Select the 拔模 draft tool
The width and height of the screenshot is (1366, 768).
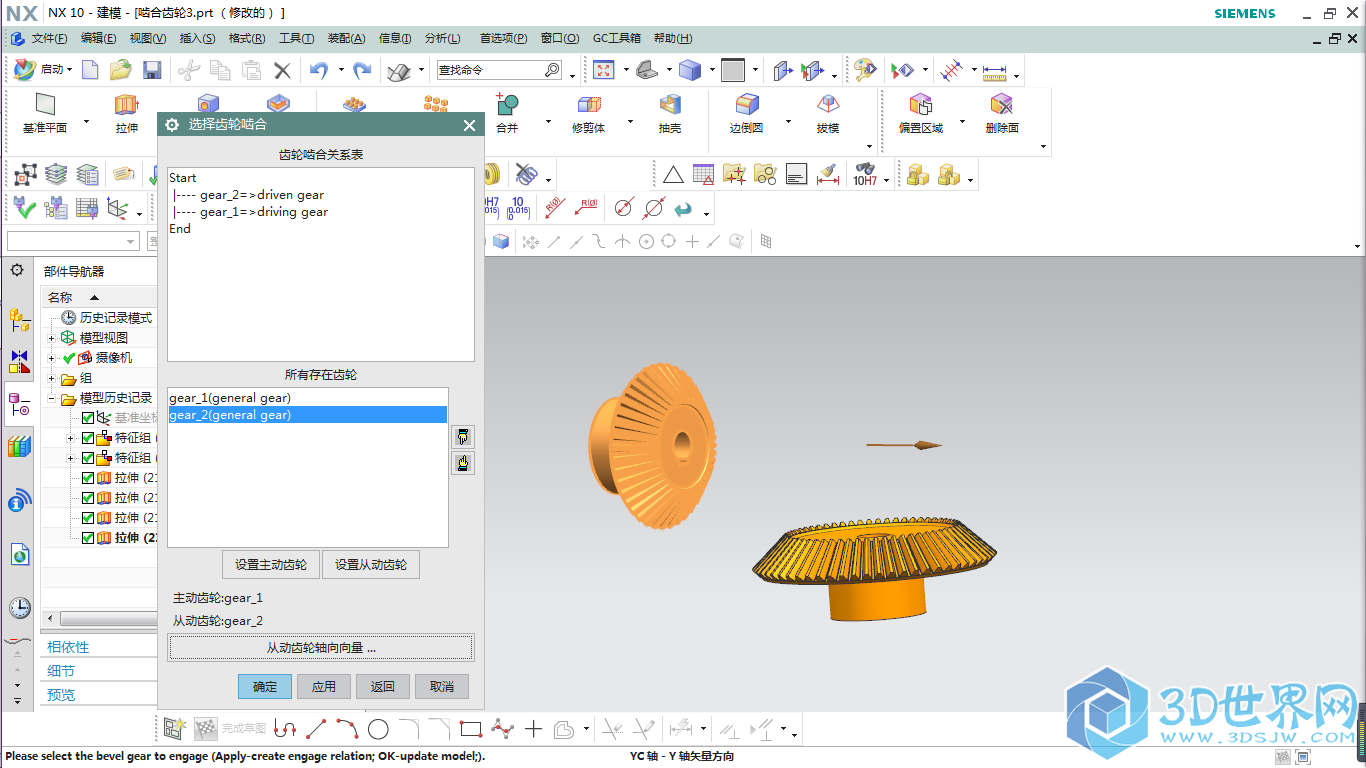click(x=828, y=114)
